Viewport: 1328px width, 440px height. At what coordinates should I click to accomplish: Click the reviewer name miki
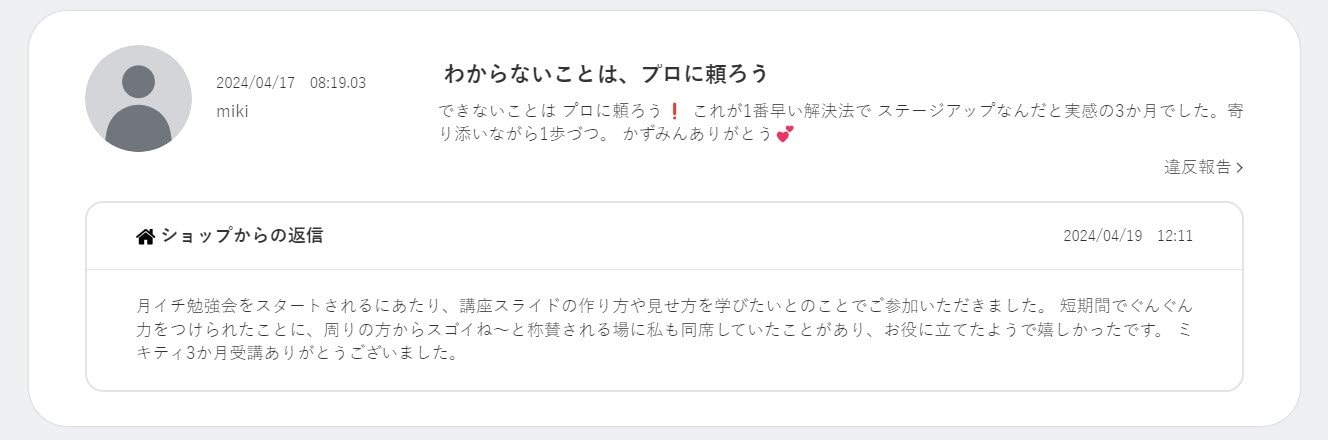tap(232, 111)
